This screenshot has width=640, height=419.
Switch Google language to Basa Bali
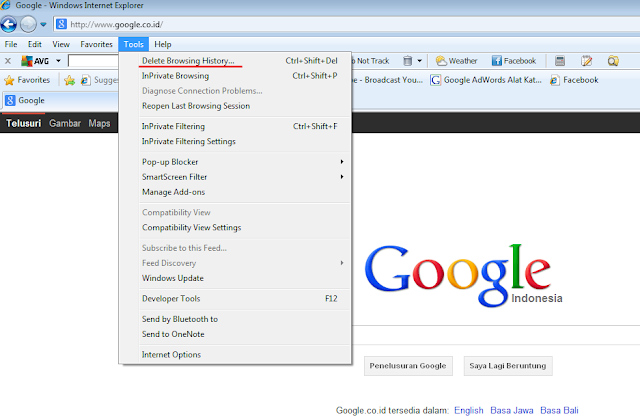(x=559, y=410)
